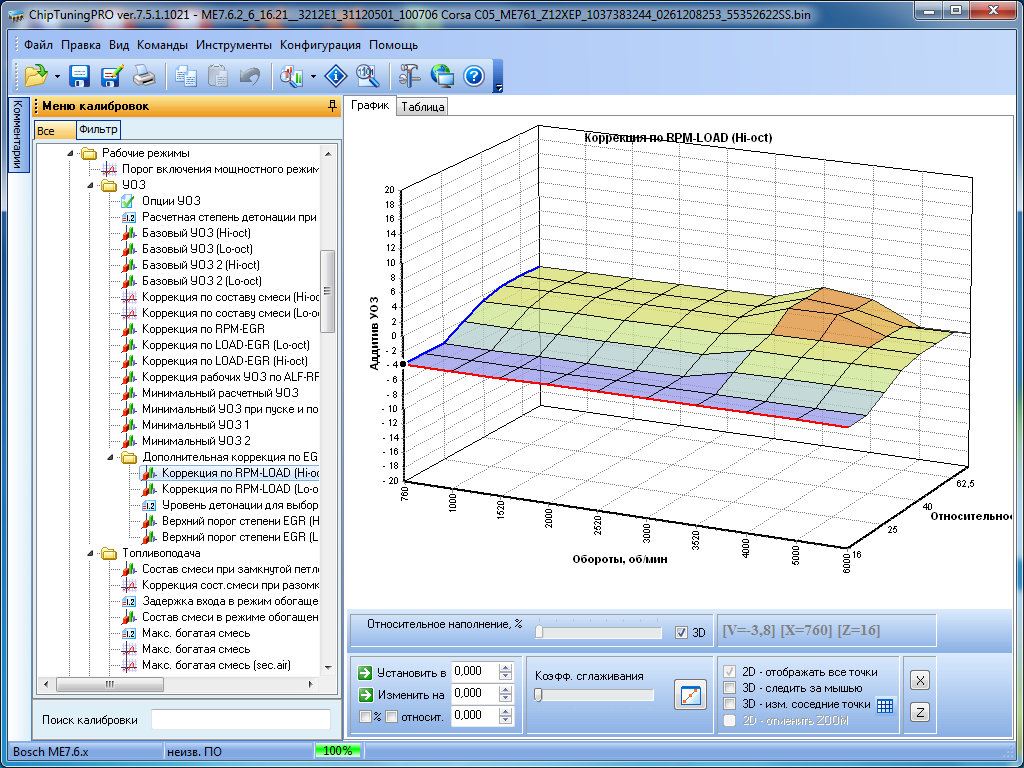Click the Установить в green arrow button
This screenshot has height=768, width=1024.
pos(366,671)
